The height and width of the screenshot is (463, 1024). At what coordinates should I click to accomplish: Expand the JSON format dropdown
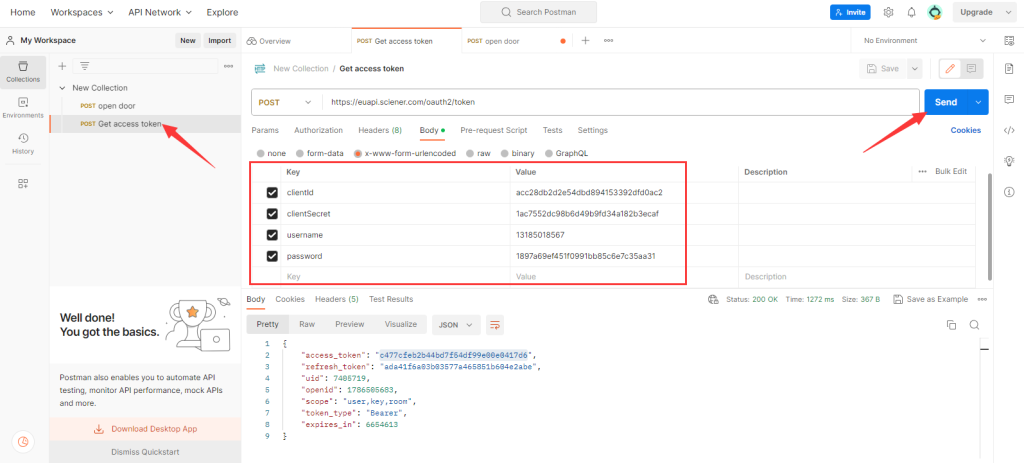(x=456, y=325)
